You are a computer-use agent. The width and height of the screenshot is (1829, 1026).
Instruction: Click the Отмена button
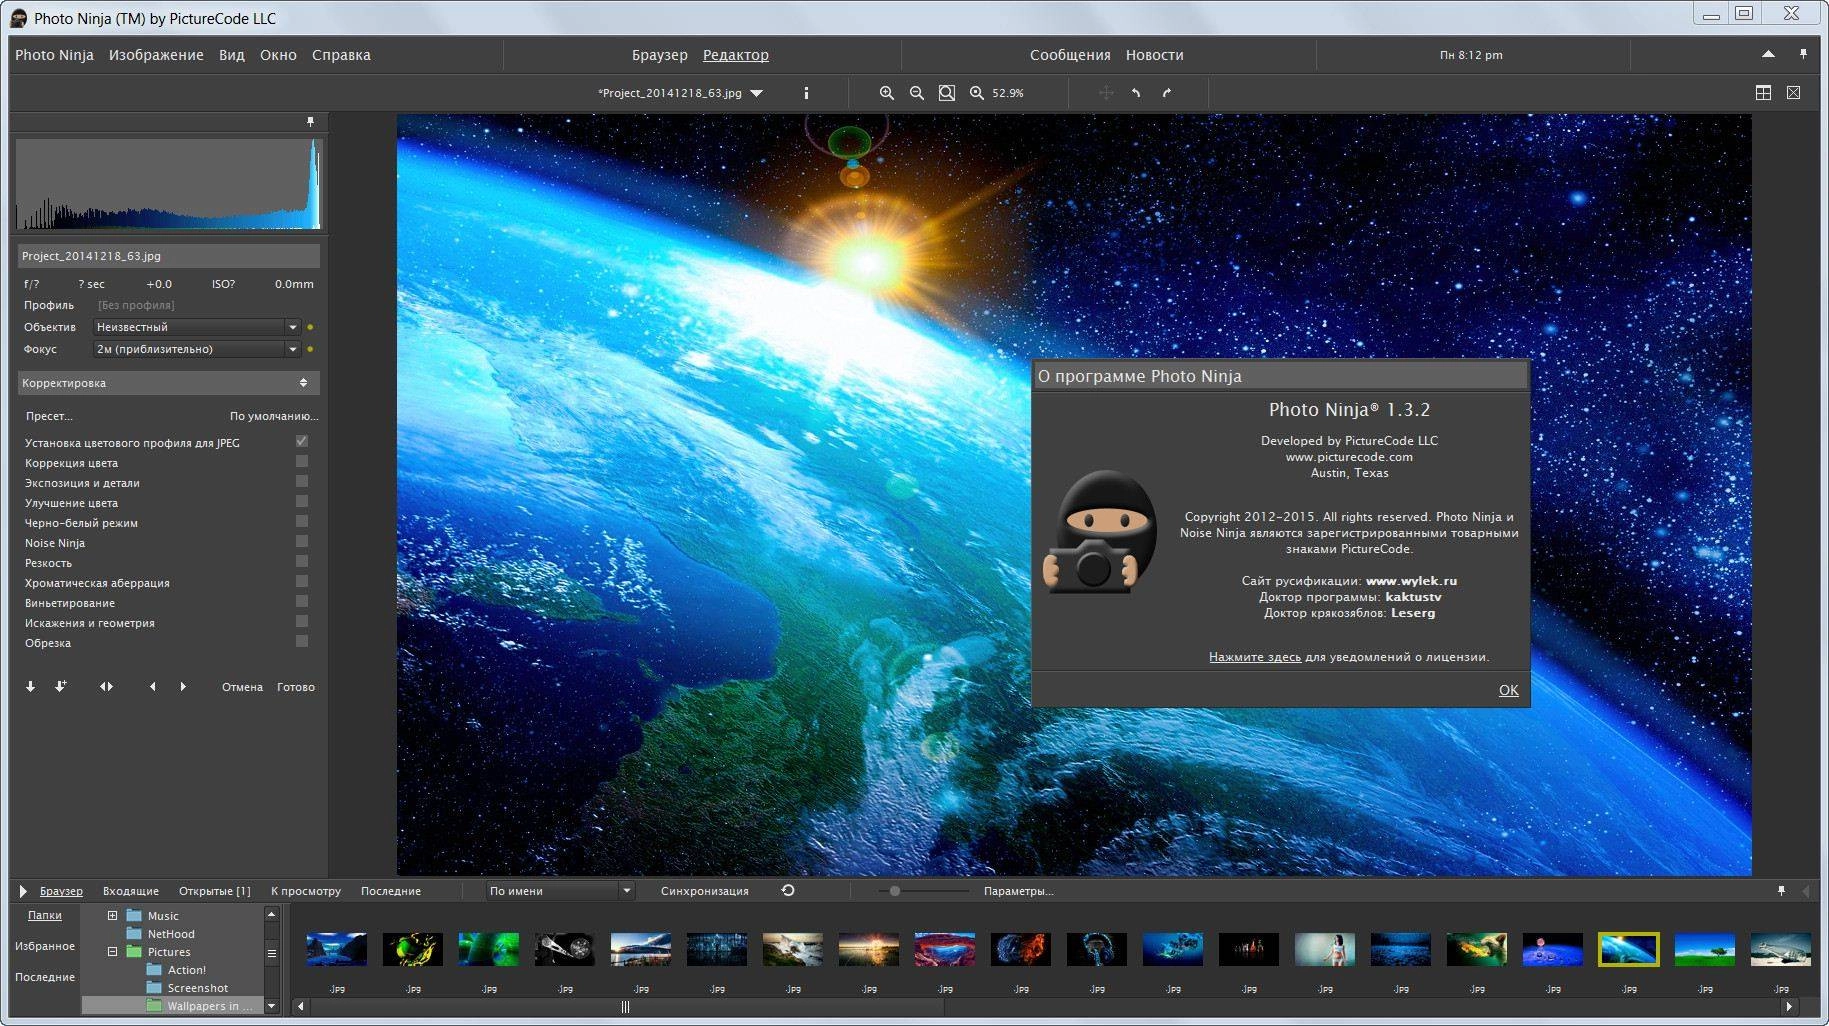(x=242, y=687)
